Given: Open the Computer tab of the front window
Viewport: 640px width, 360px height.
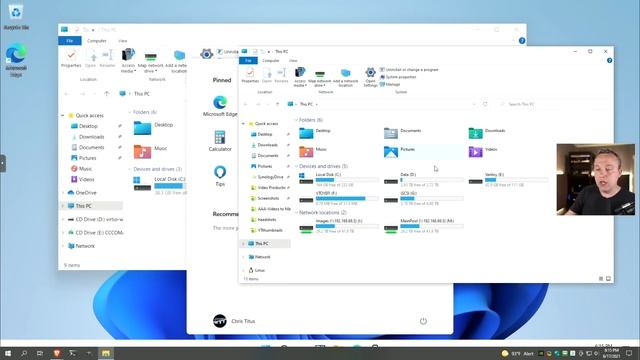Looking at the screenshot, I should (x=271, y=61).
